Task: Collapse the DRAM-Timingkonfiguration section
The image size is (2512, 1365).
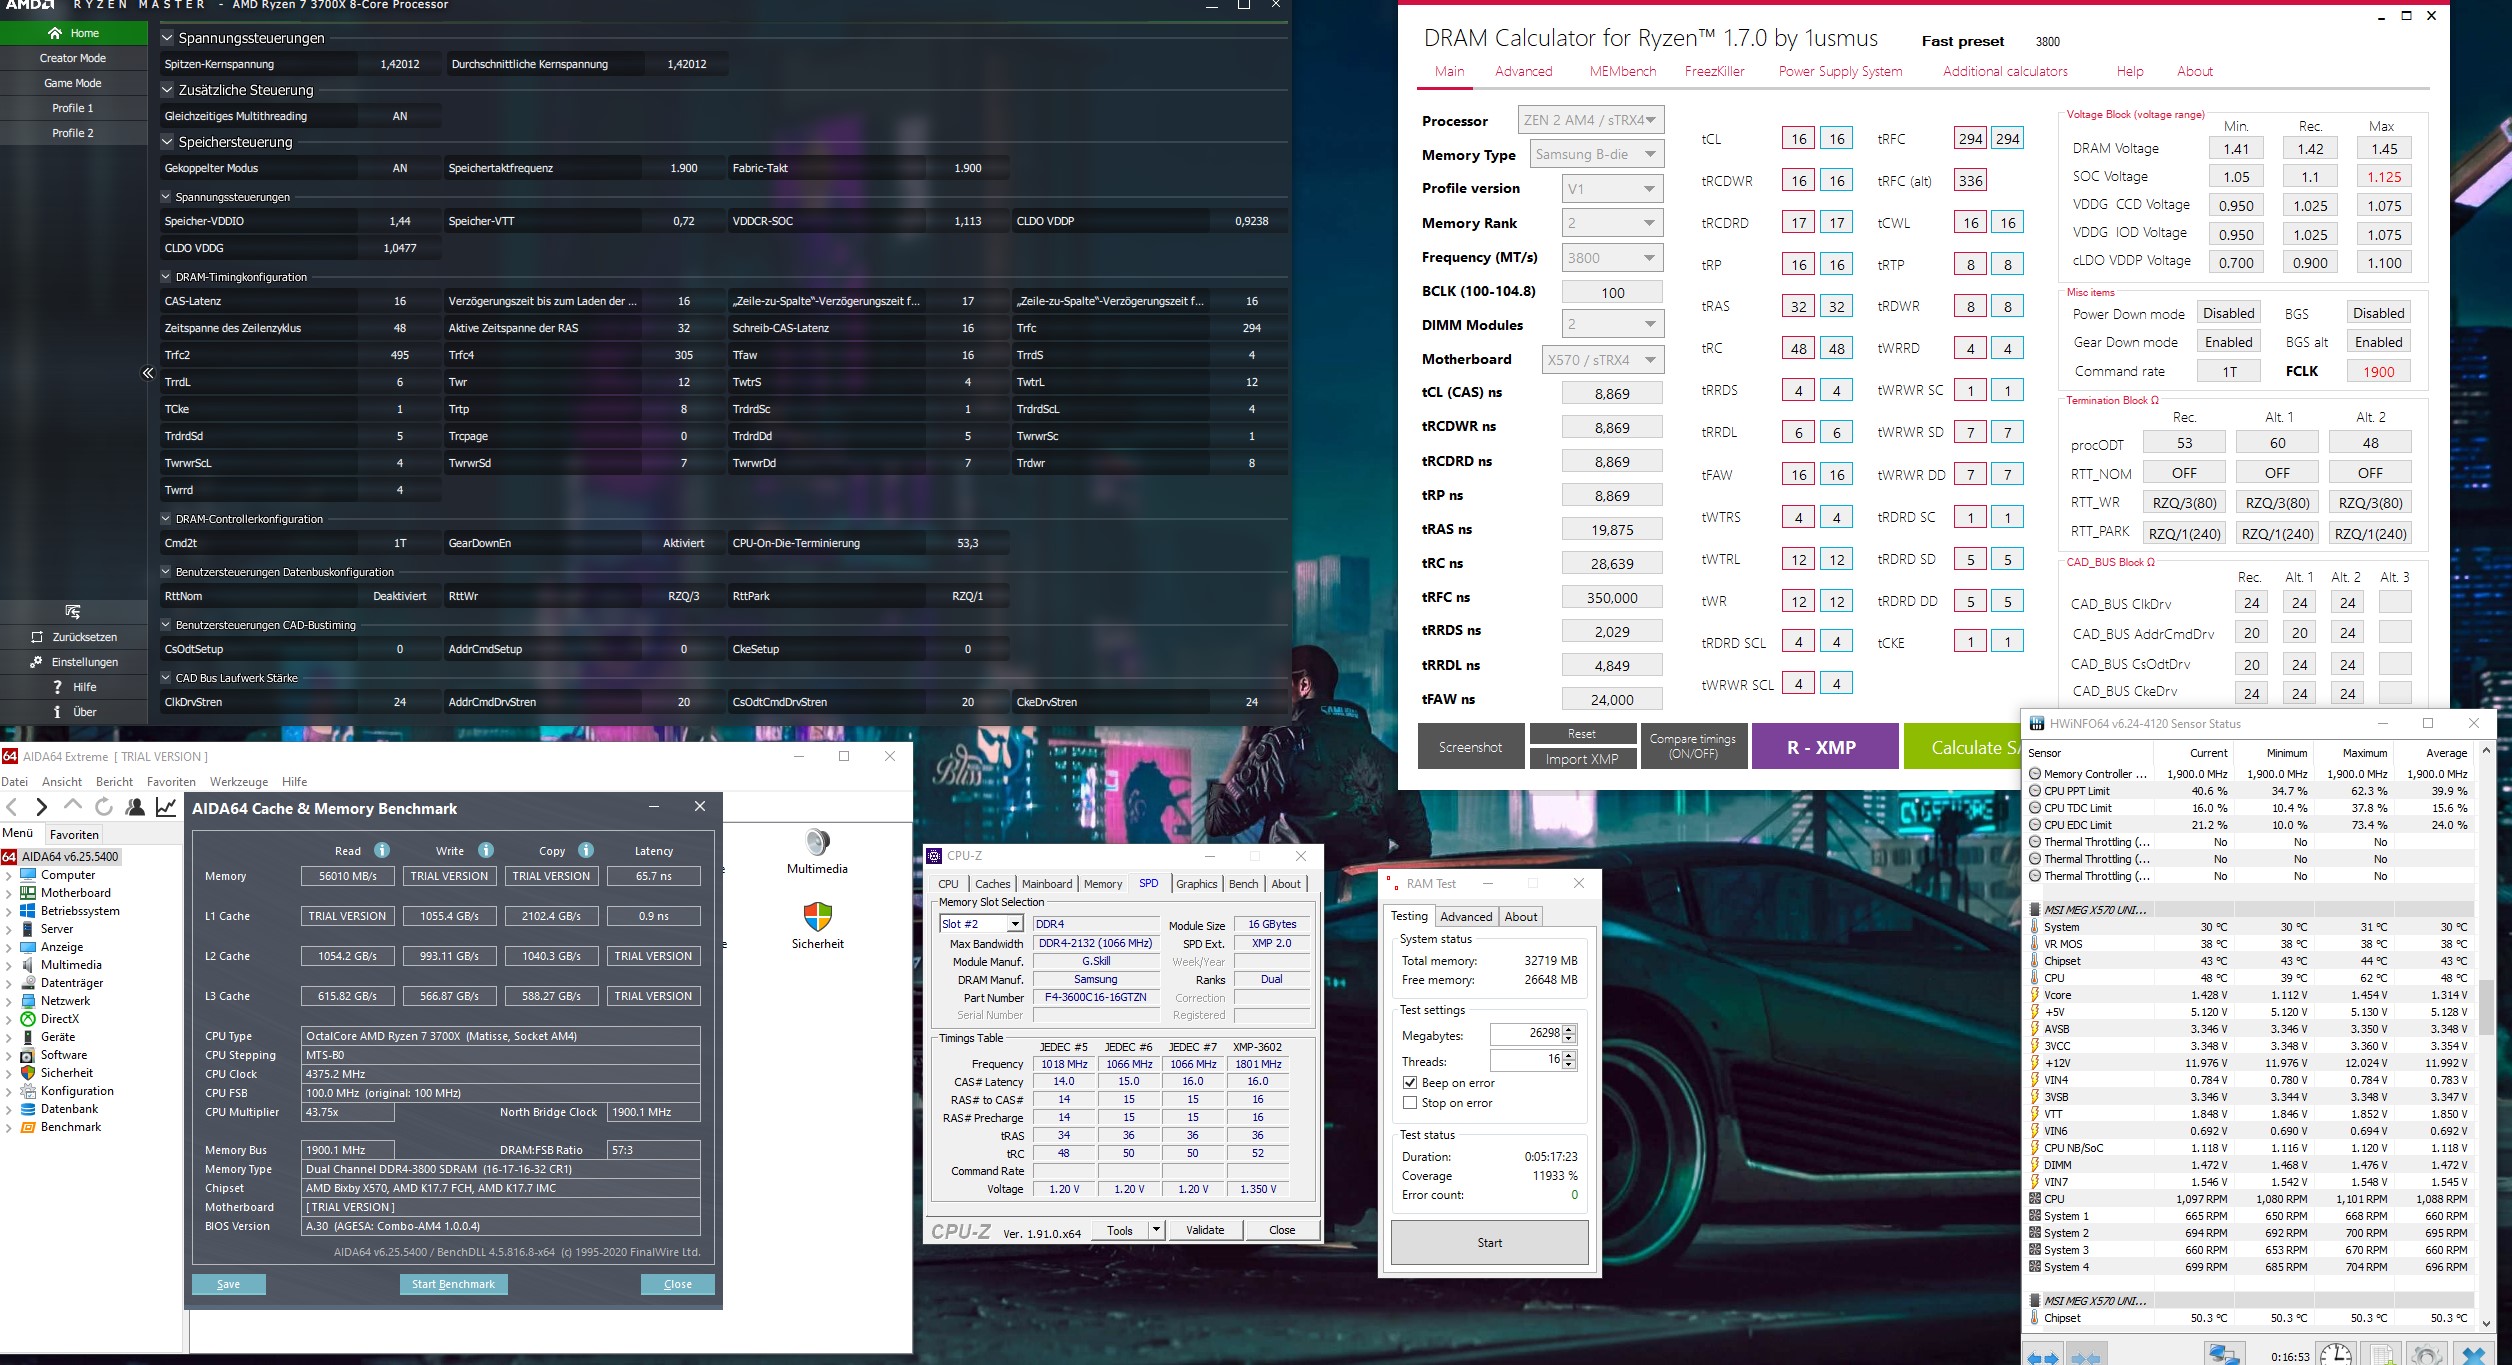Action: [166, 277]
